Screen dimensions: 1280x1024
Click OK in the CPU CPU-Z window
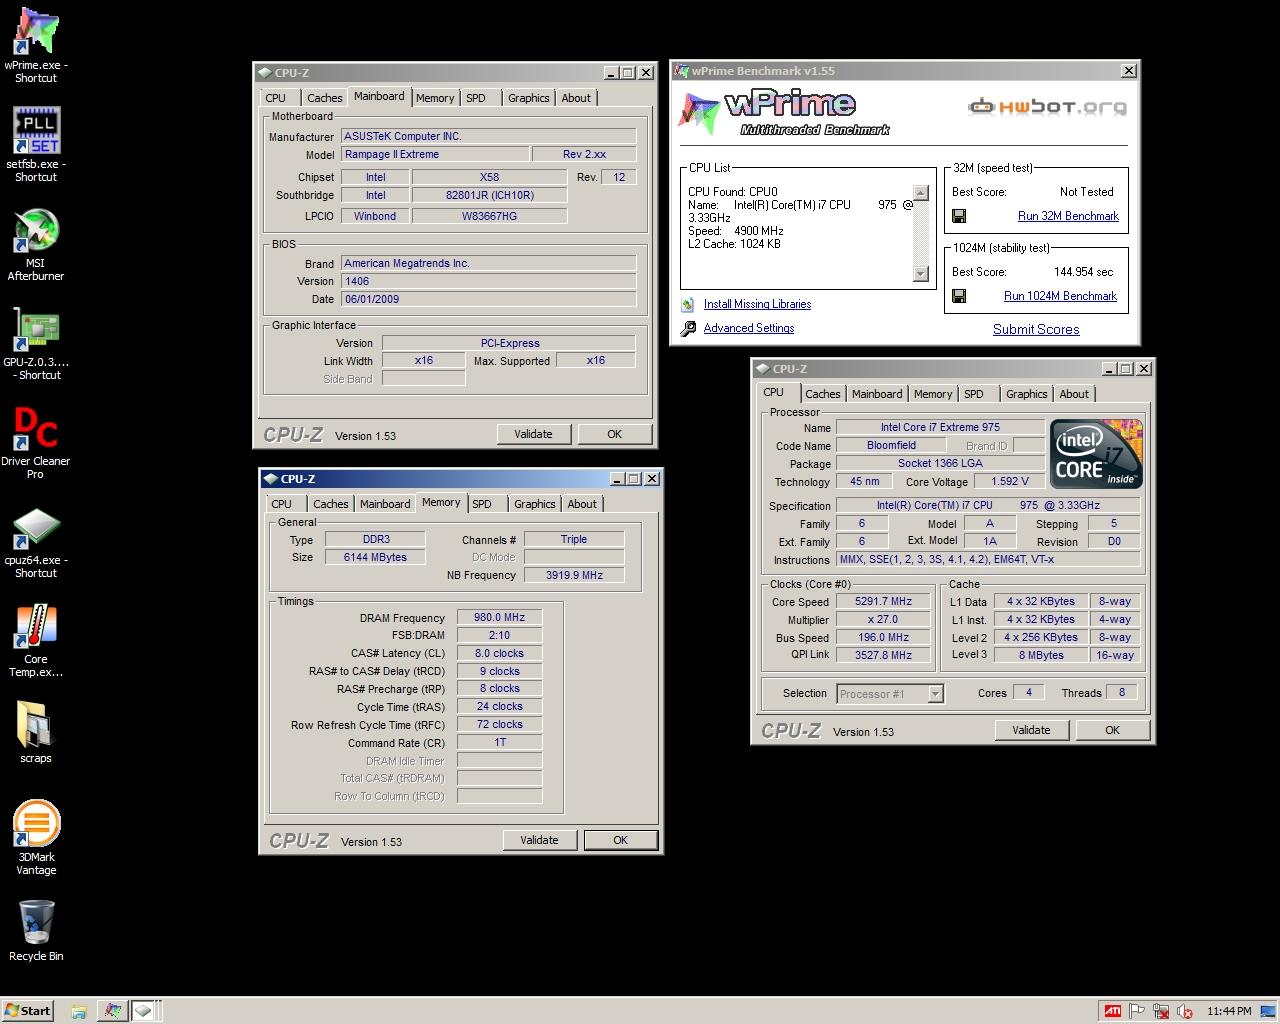[1112, 730]
